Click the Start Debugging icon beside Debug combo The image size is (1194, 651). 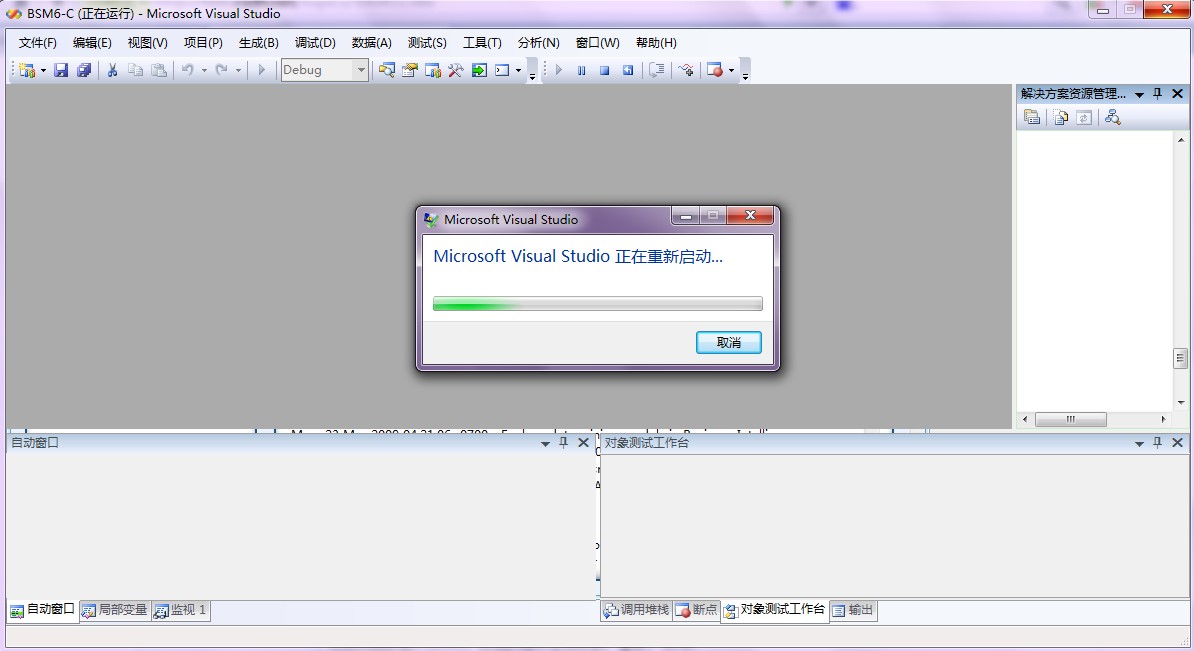(x=261, y=70)
